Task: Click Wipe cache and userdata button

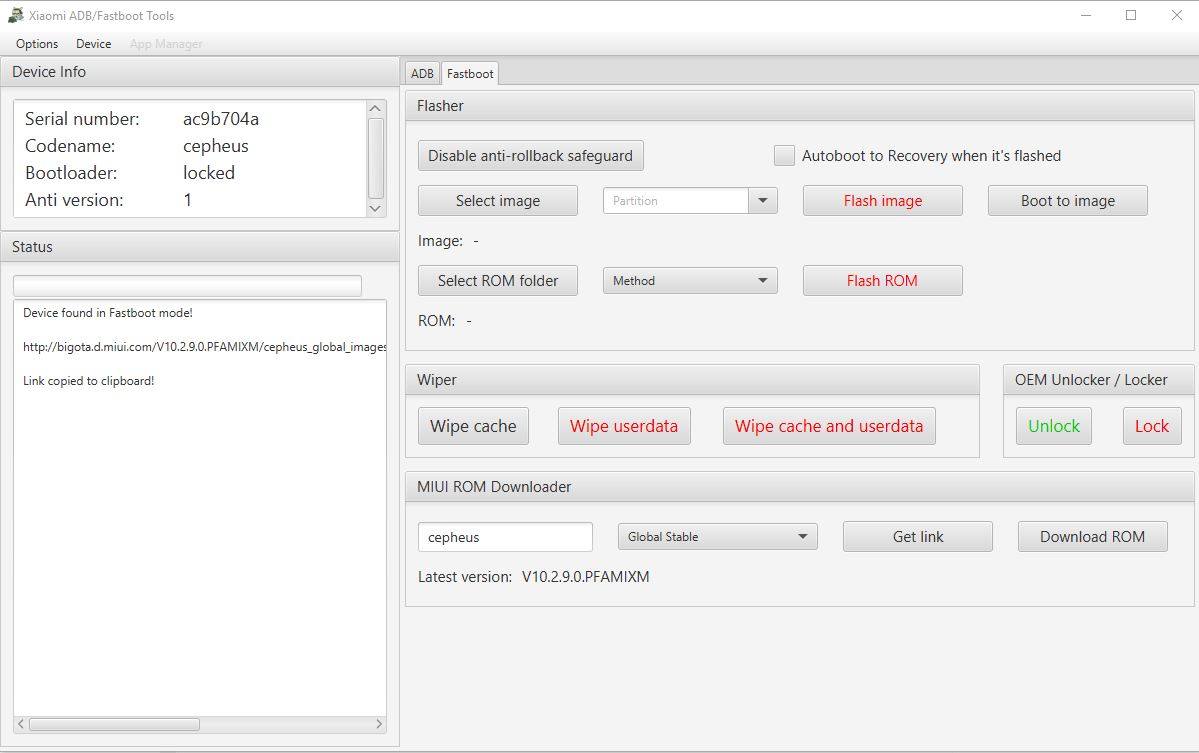Action: pos(829,426)
